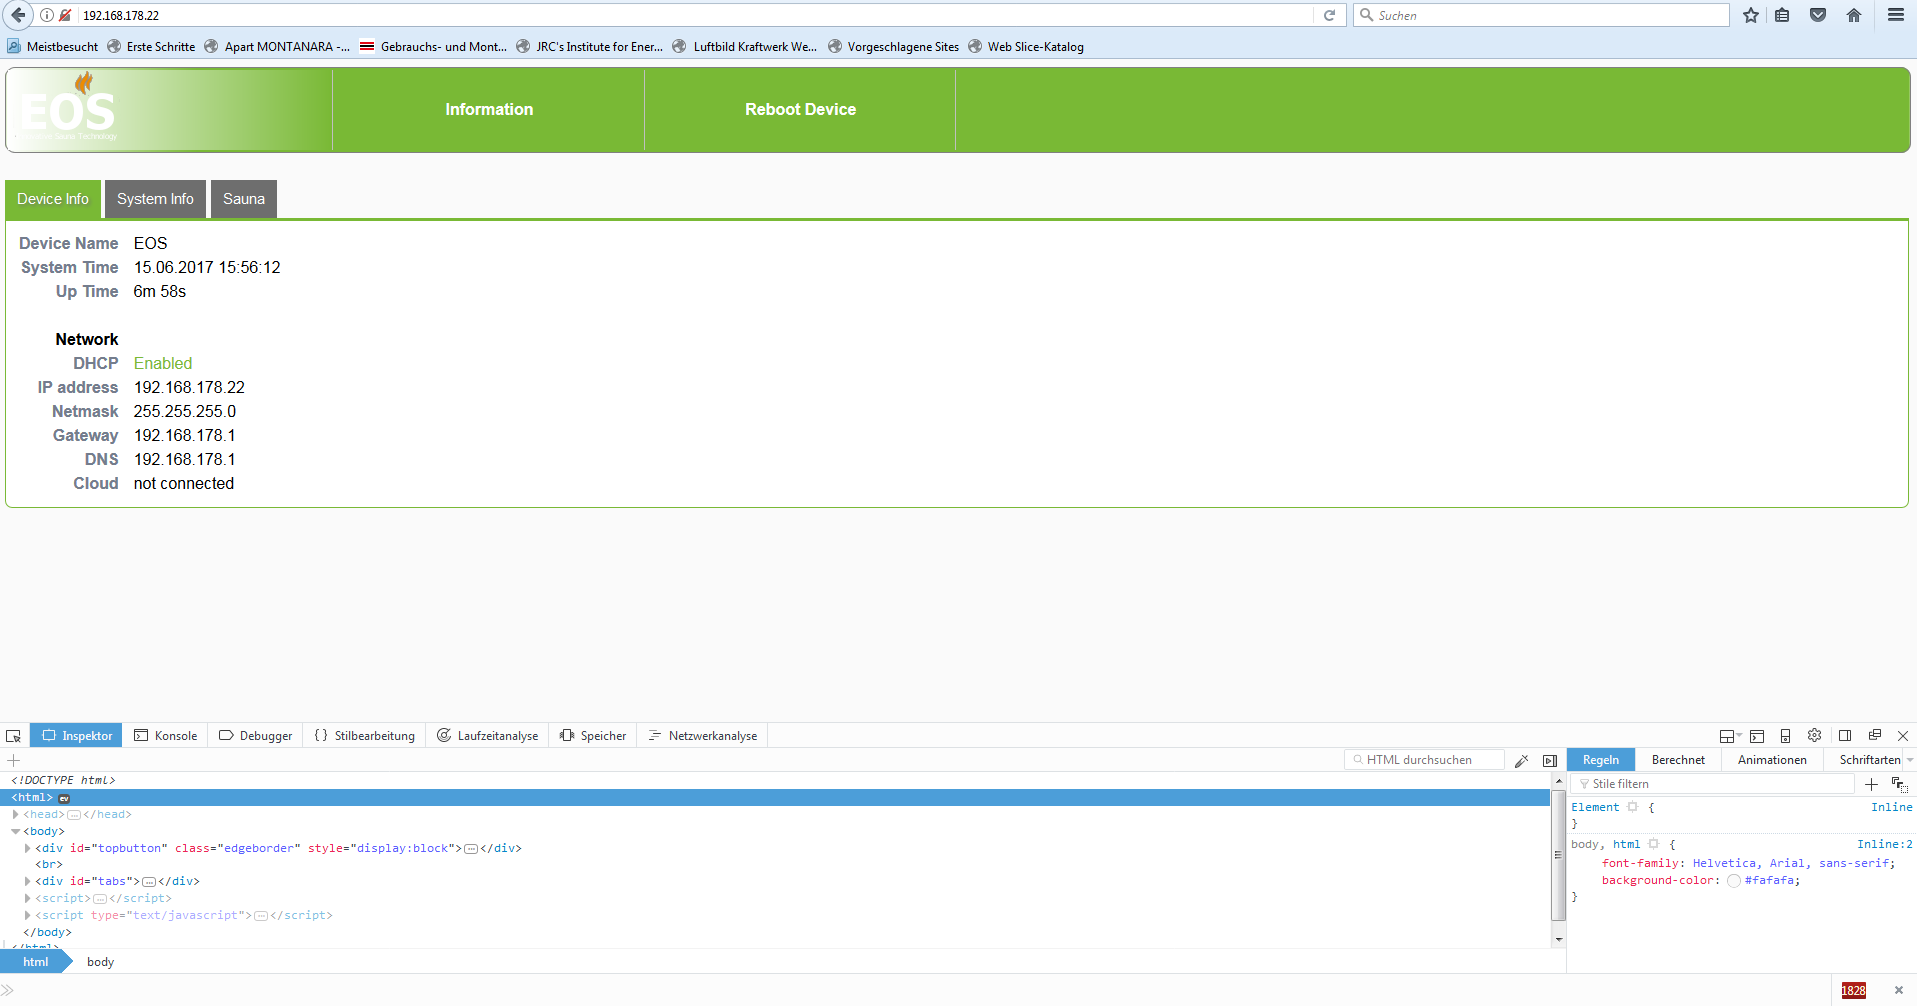Click the Information button
The height and width of the screenshot is (1006, 1917).
coord(489,110)
